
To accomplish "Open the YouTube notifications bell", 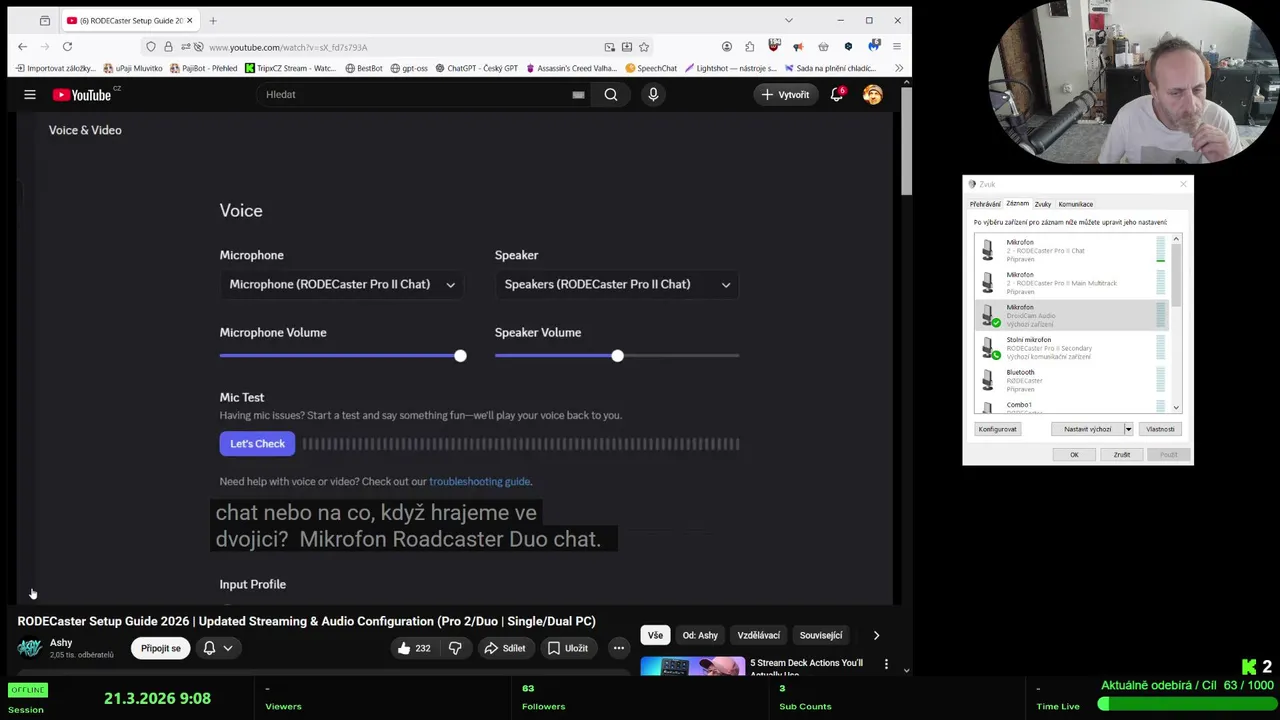I will (837, 94).
